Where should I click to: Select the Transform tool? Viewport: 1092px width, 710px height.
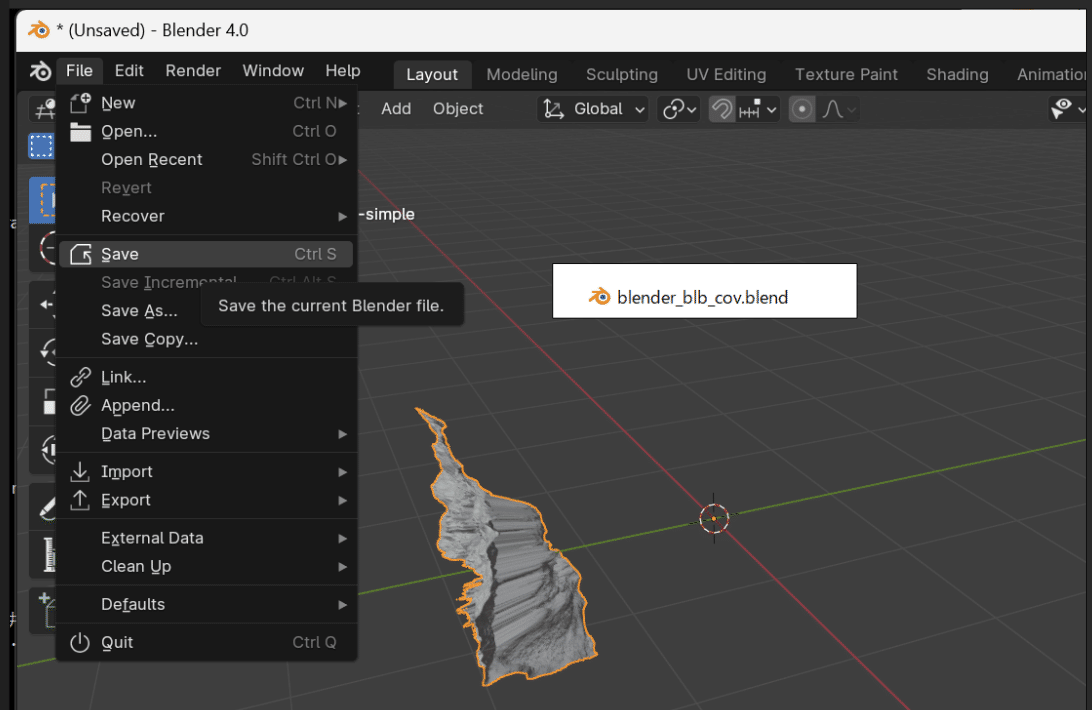(45, 450)
